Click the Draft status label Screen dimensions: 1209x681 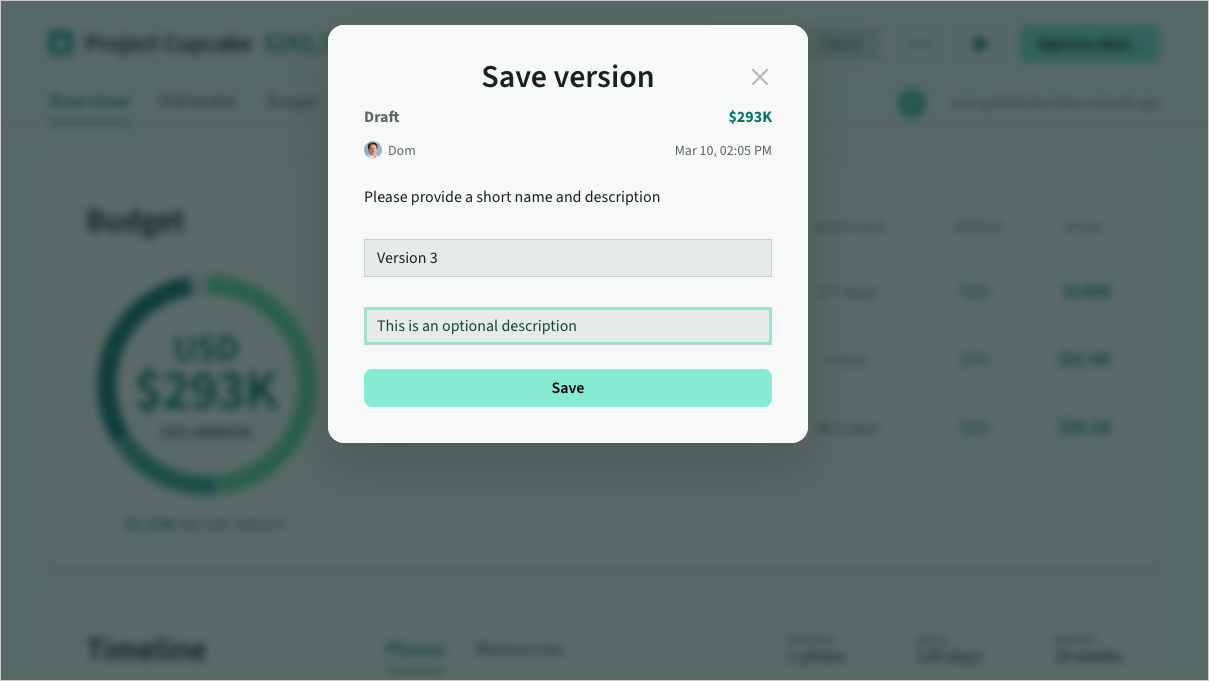381,117
